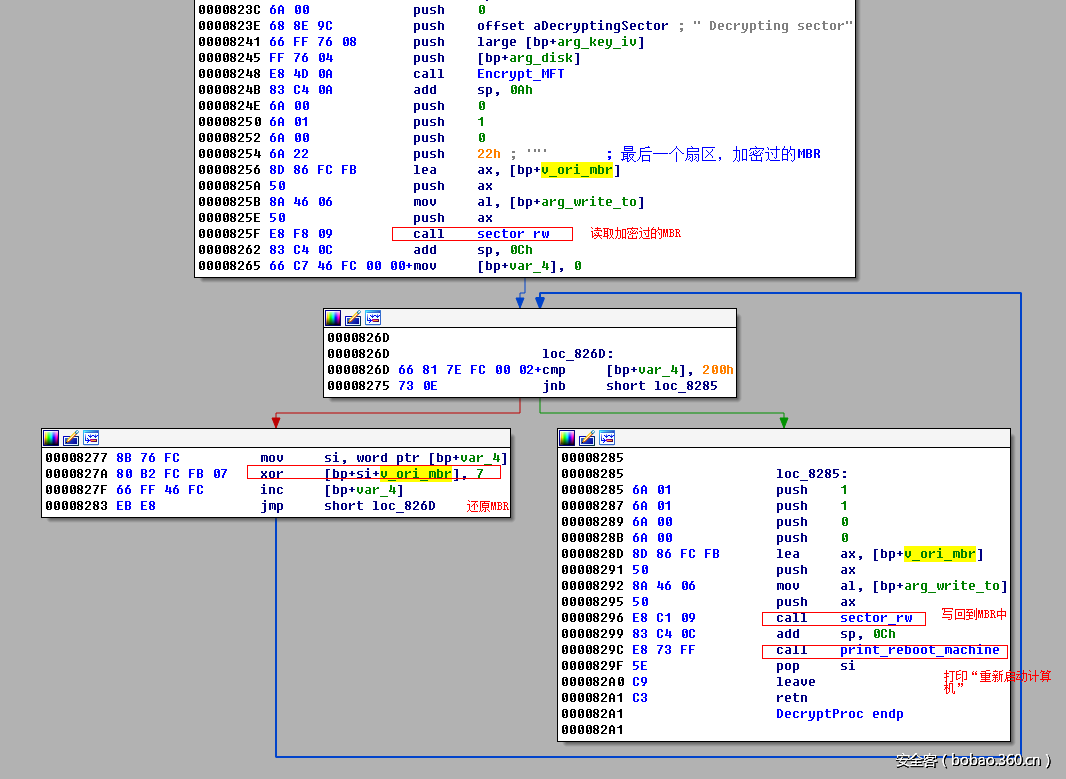Click the pencil edit icon on the xor loop block

71,438
